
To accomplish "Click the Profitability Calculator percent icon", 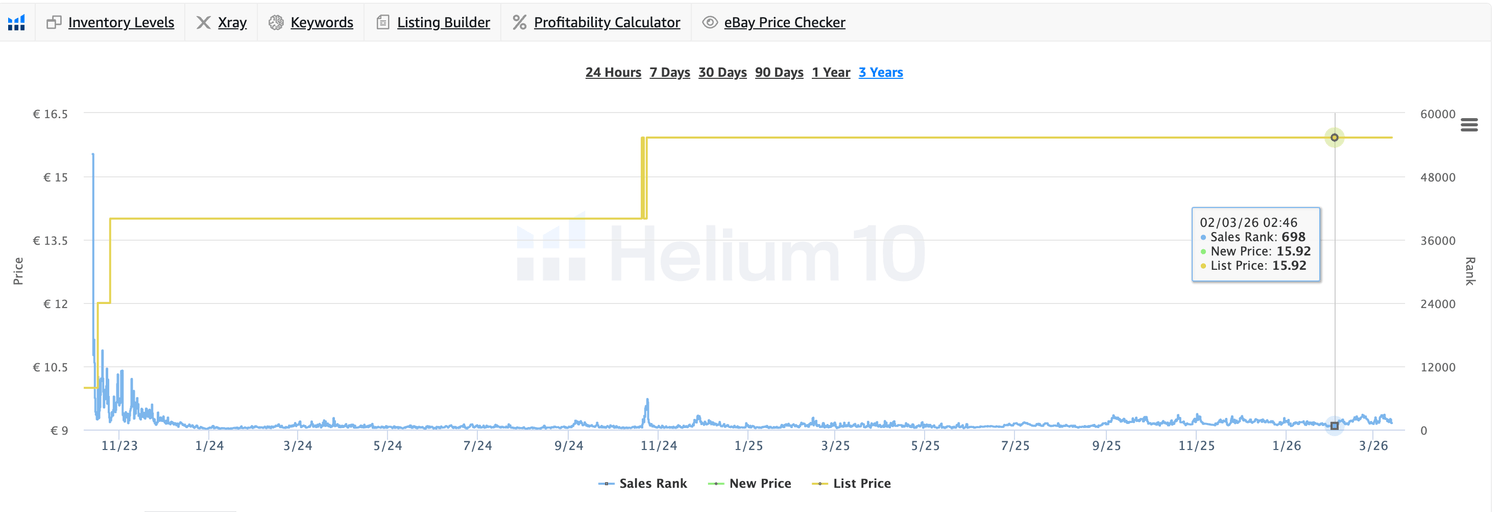I will pyautogui.click(x=519, y=22).
